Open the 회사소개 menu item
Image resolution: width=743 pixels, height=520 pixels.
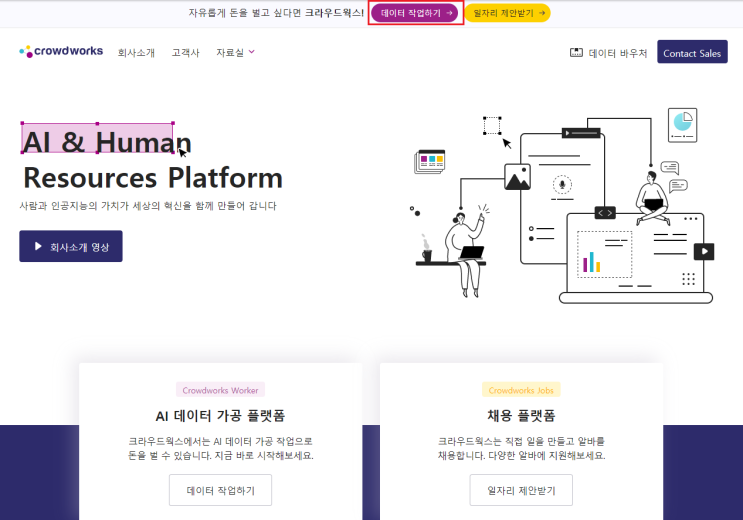click(x=136, y=53)
